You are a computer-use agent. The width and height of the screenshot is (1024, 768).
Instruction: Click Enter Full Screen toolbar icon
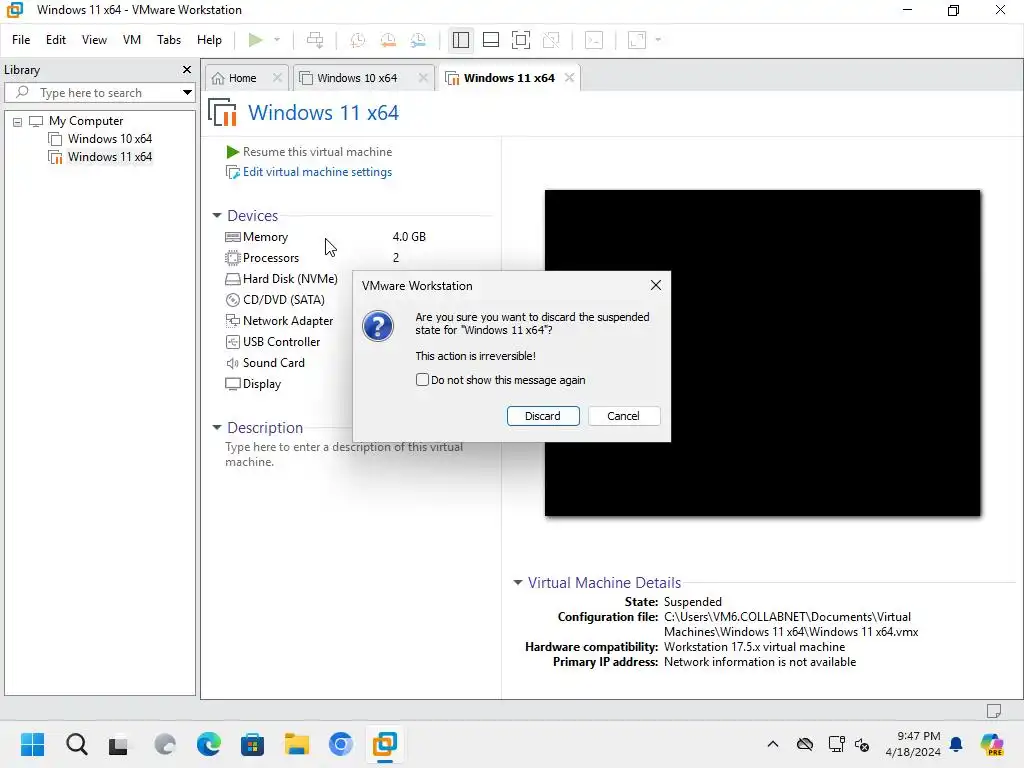point(520,40)
